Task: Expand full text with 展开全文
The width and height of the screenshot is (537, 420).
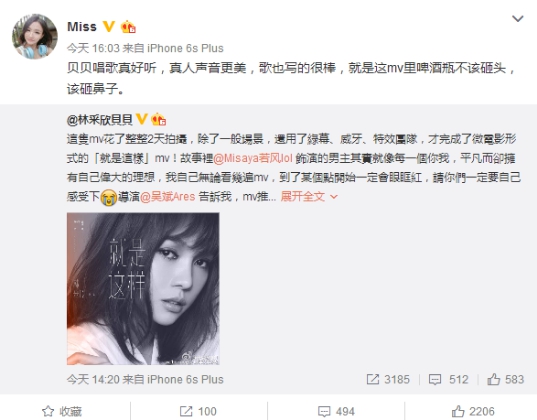Action: (303, 197)
